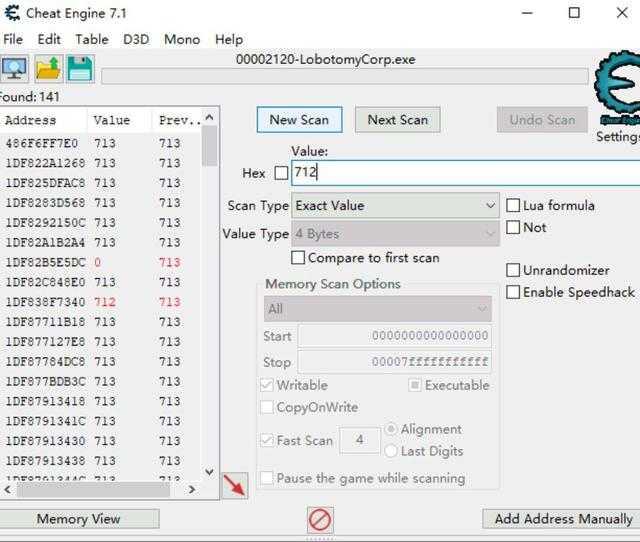Open the process list computer icon

[15, 69]
